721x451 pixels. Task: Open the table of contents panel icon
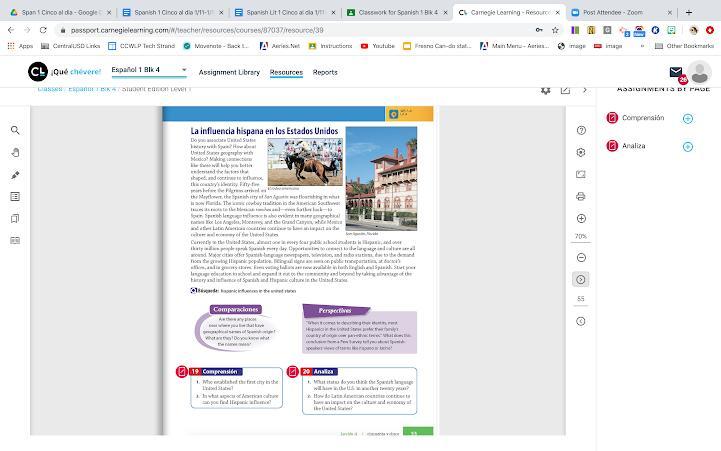(15, 197)
